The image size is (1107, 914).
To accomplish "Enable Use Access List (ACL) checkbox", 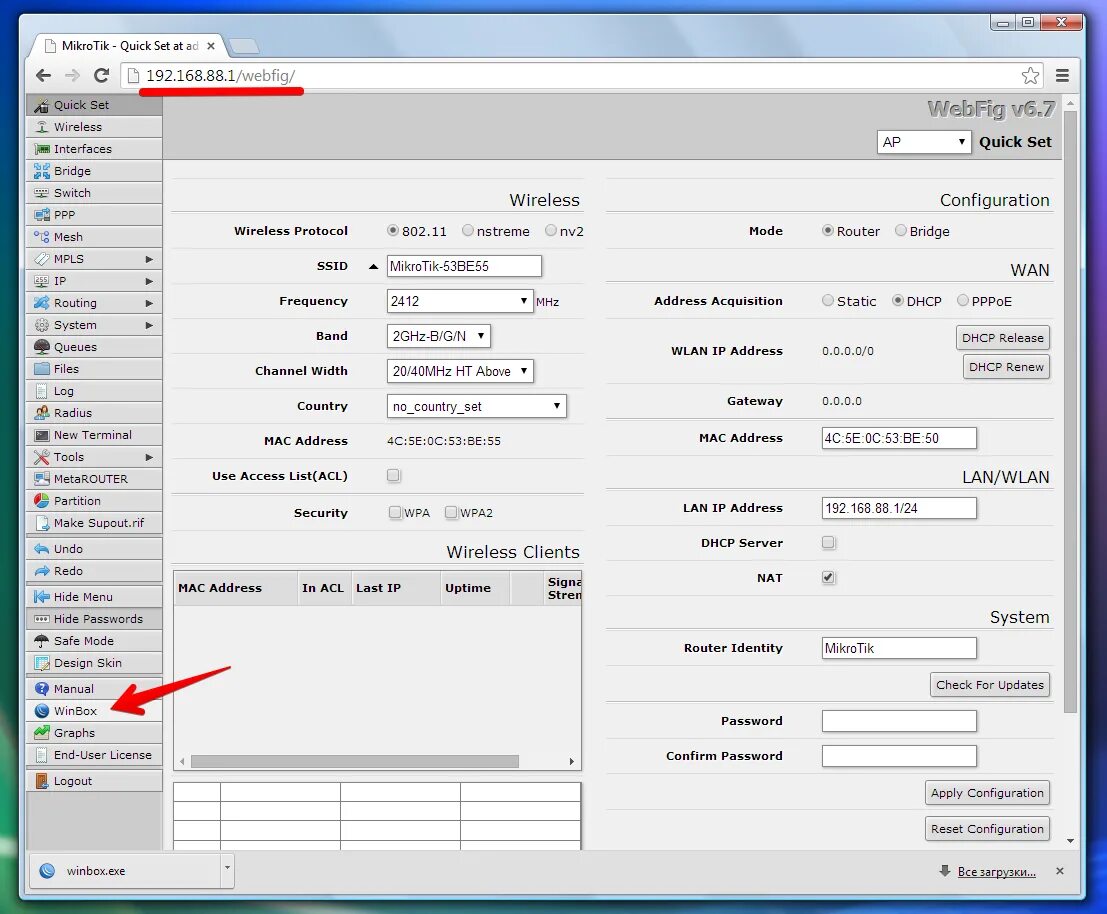I will point(393,475).
